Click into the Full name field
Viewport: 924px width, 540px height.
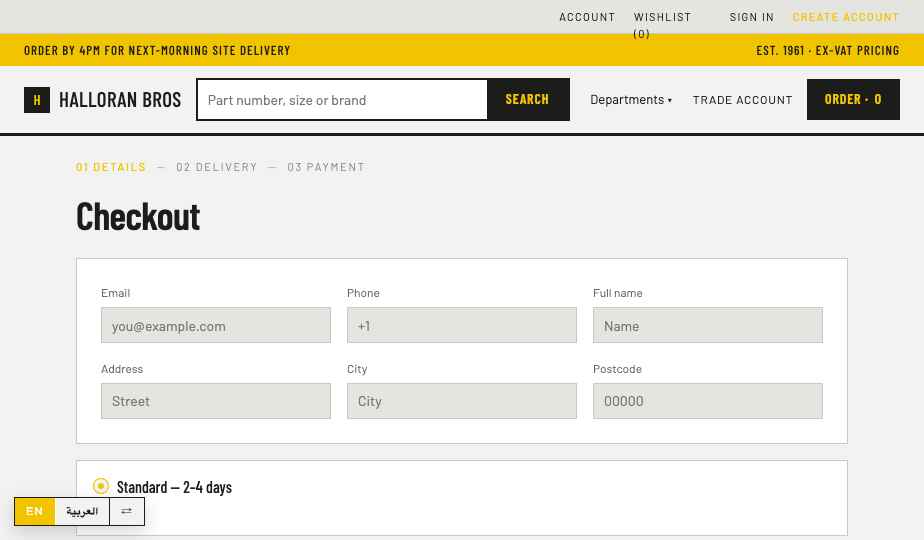coord(707,325)
